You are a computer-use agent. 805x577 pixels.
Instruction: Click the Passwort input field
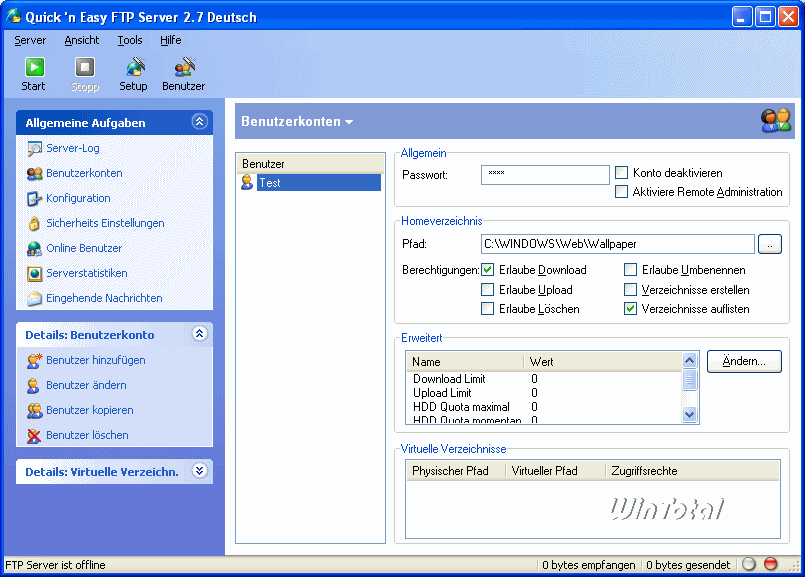(545, 175)
